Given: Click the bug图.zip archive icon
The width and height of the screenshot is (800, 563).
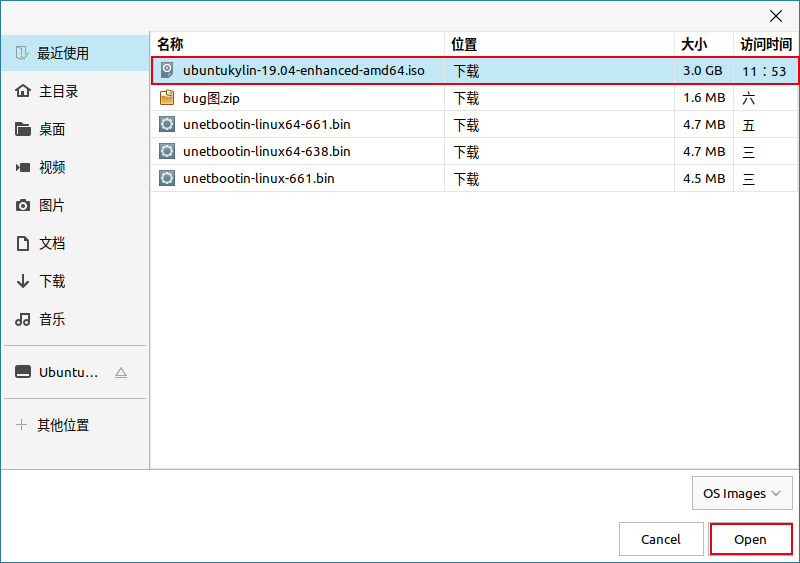Looking at the screenshot, I should [x=167, y=97].
